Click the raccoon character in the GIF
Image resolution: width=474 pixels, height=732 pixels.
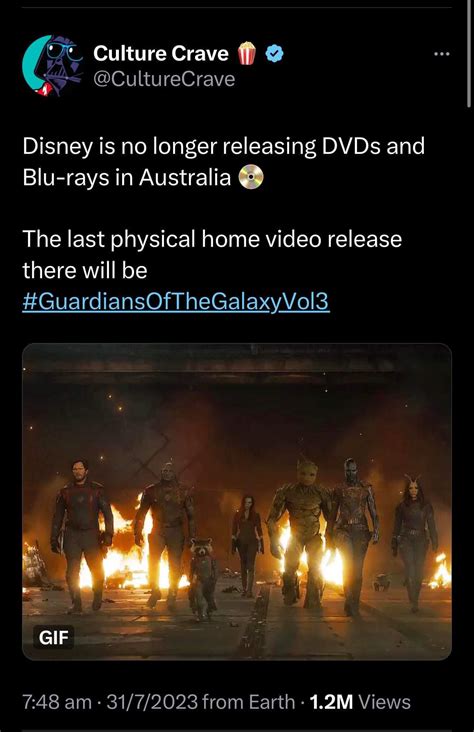point(203,577)
